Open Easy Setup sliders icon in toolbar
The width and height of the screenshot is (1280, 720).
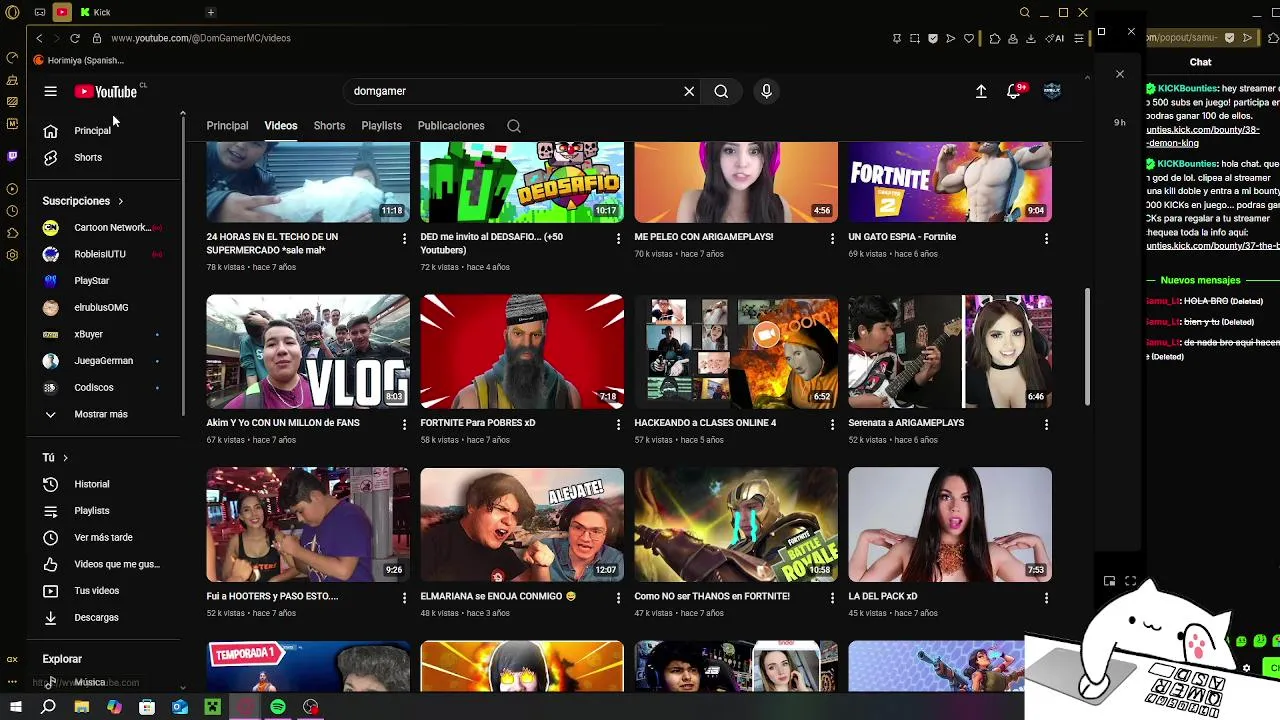pos(1078,38)
